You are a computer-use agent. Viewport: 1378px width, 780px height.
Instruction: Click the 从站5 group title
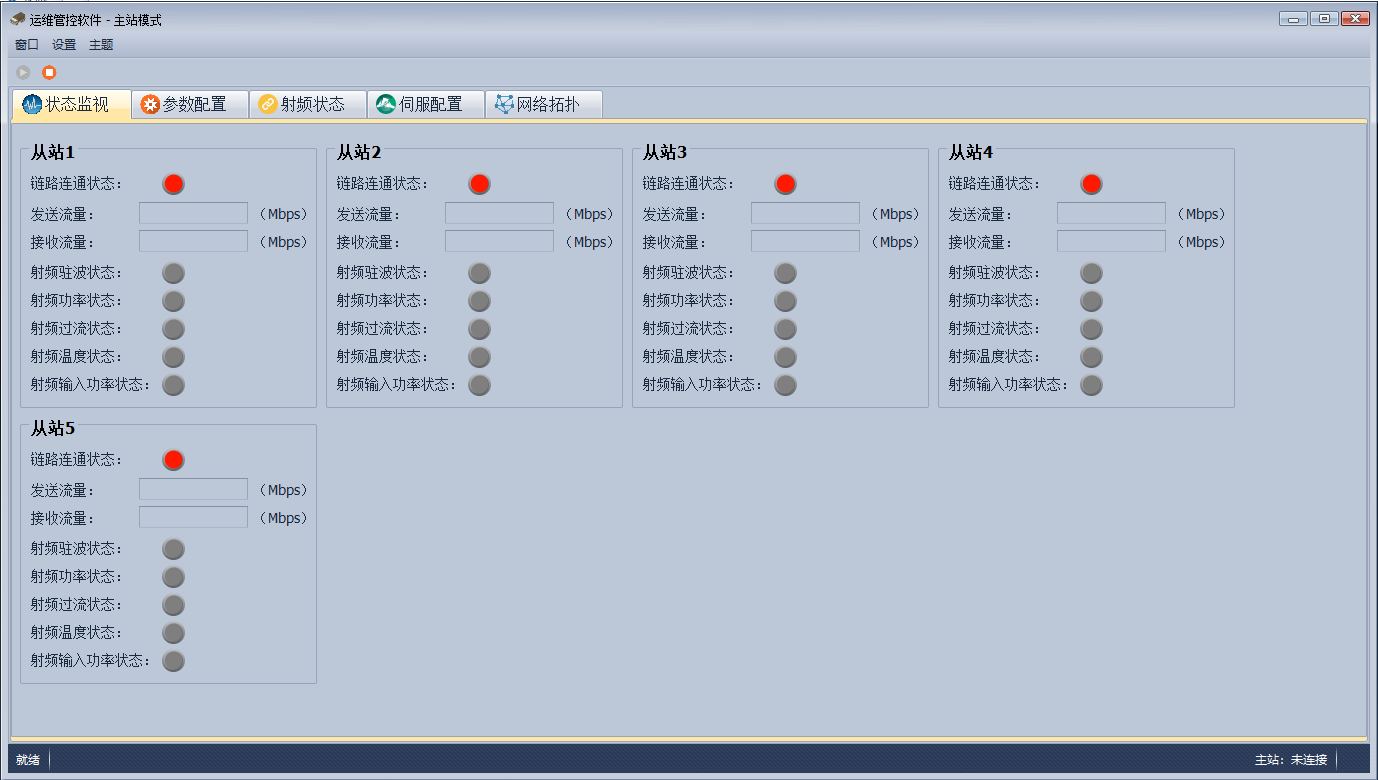[53, 428]
